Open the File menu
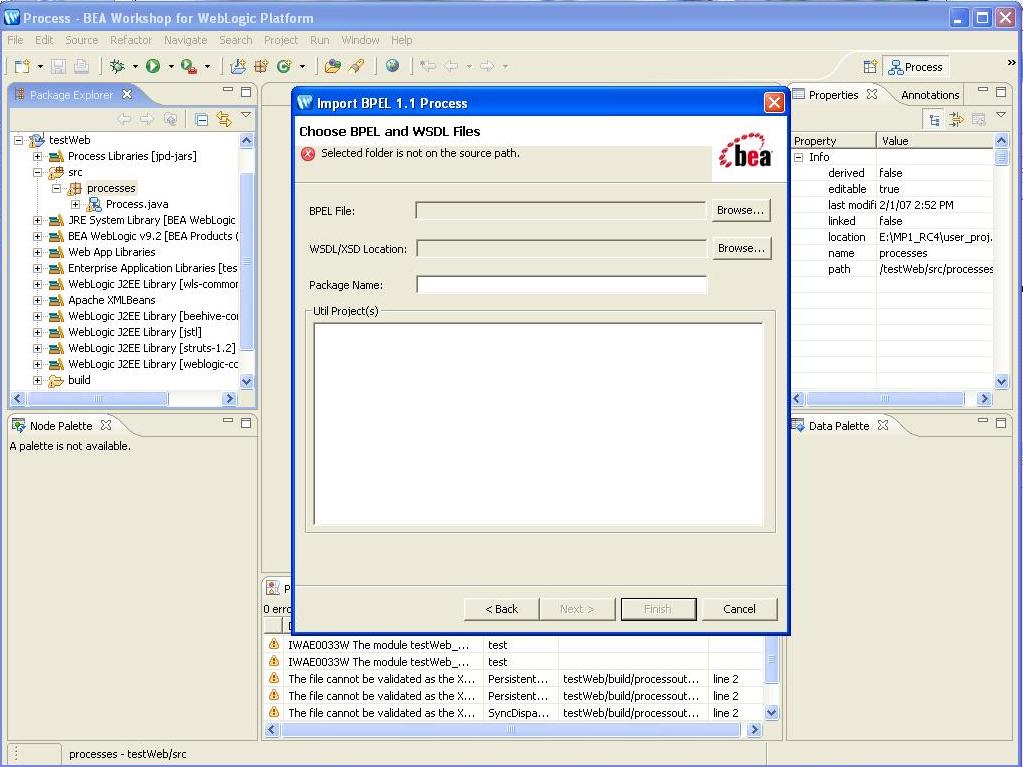 (15, 40)
